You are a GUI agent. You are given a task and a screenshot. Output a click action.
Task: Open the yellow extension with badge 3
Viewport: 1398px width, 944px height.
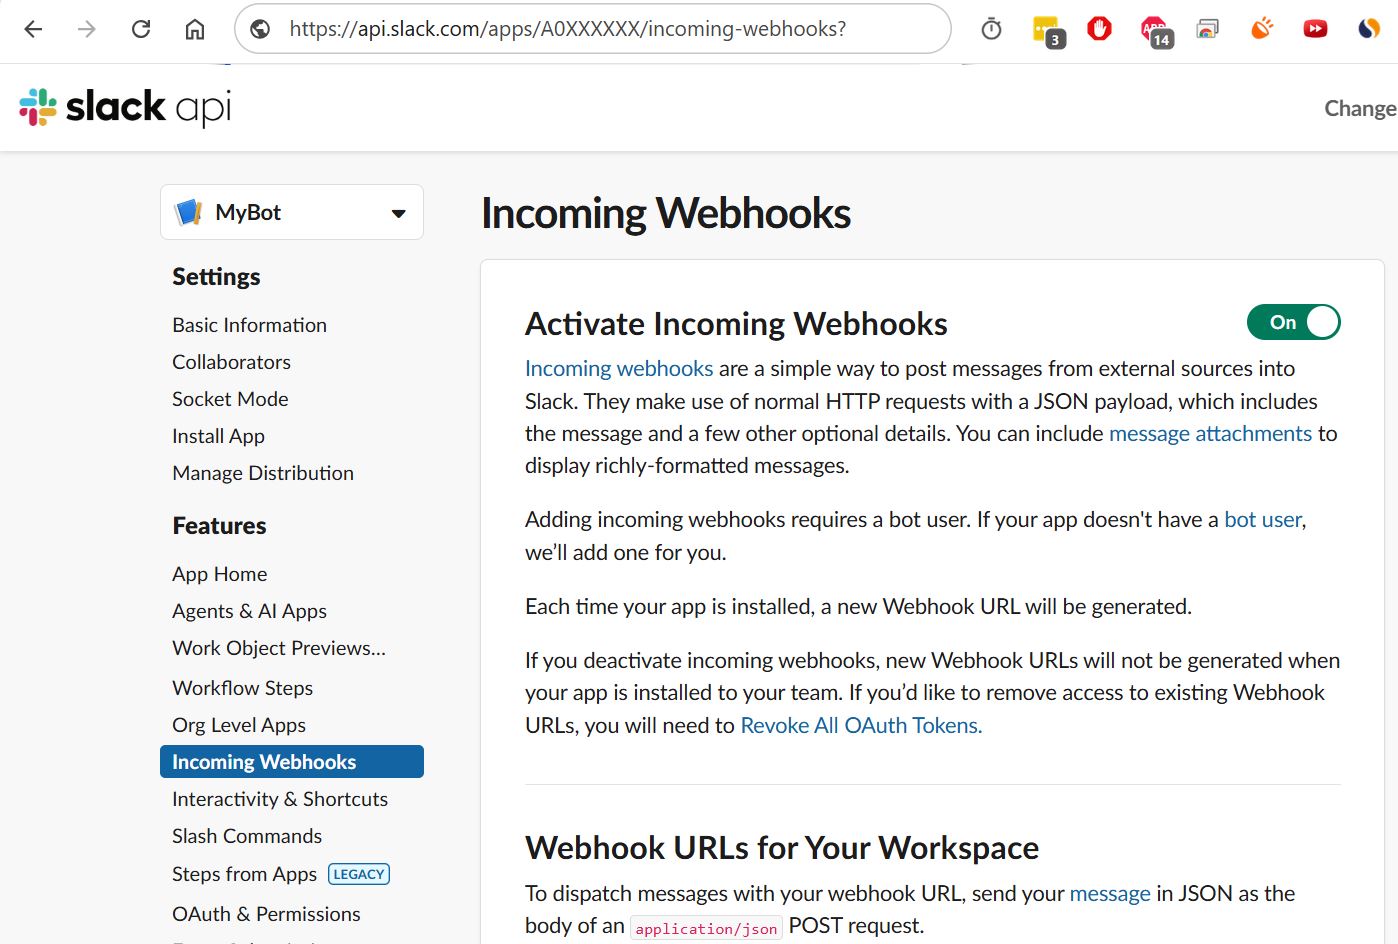click(1047, 31)
